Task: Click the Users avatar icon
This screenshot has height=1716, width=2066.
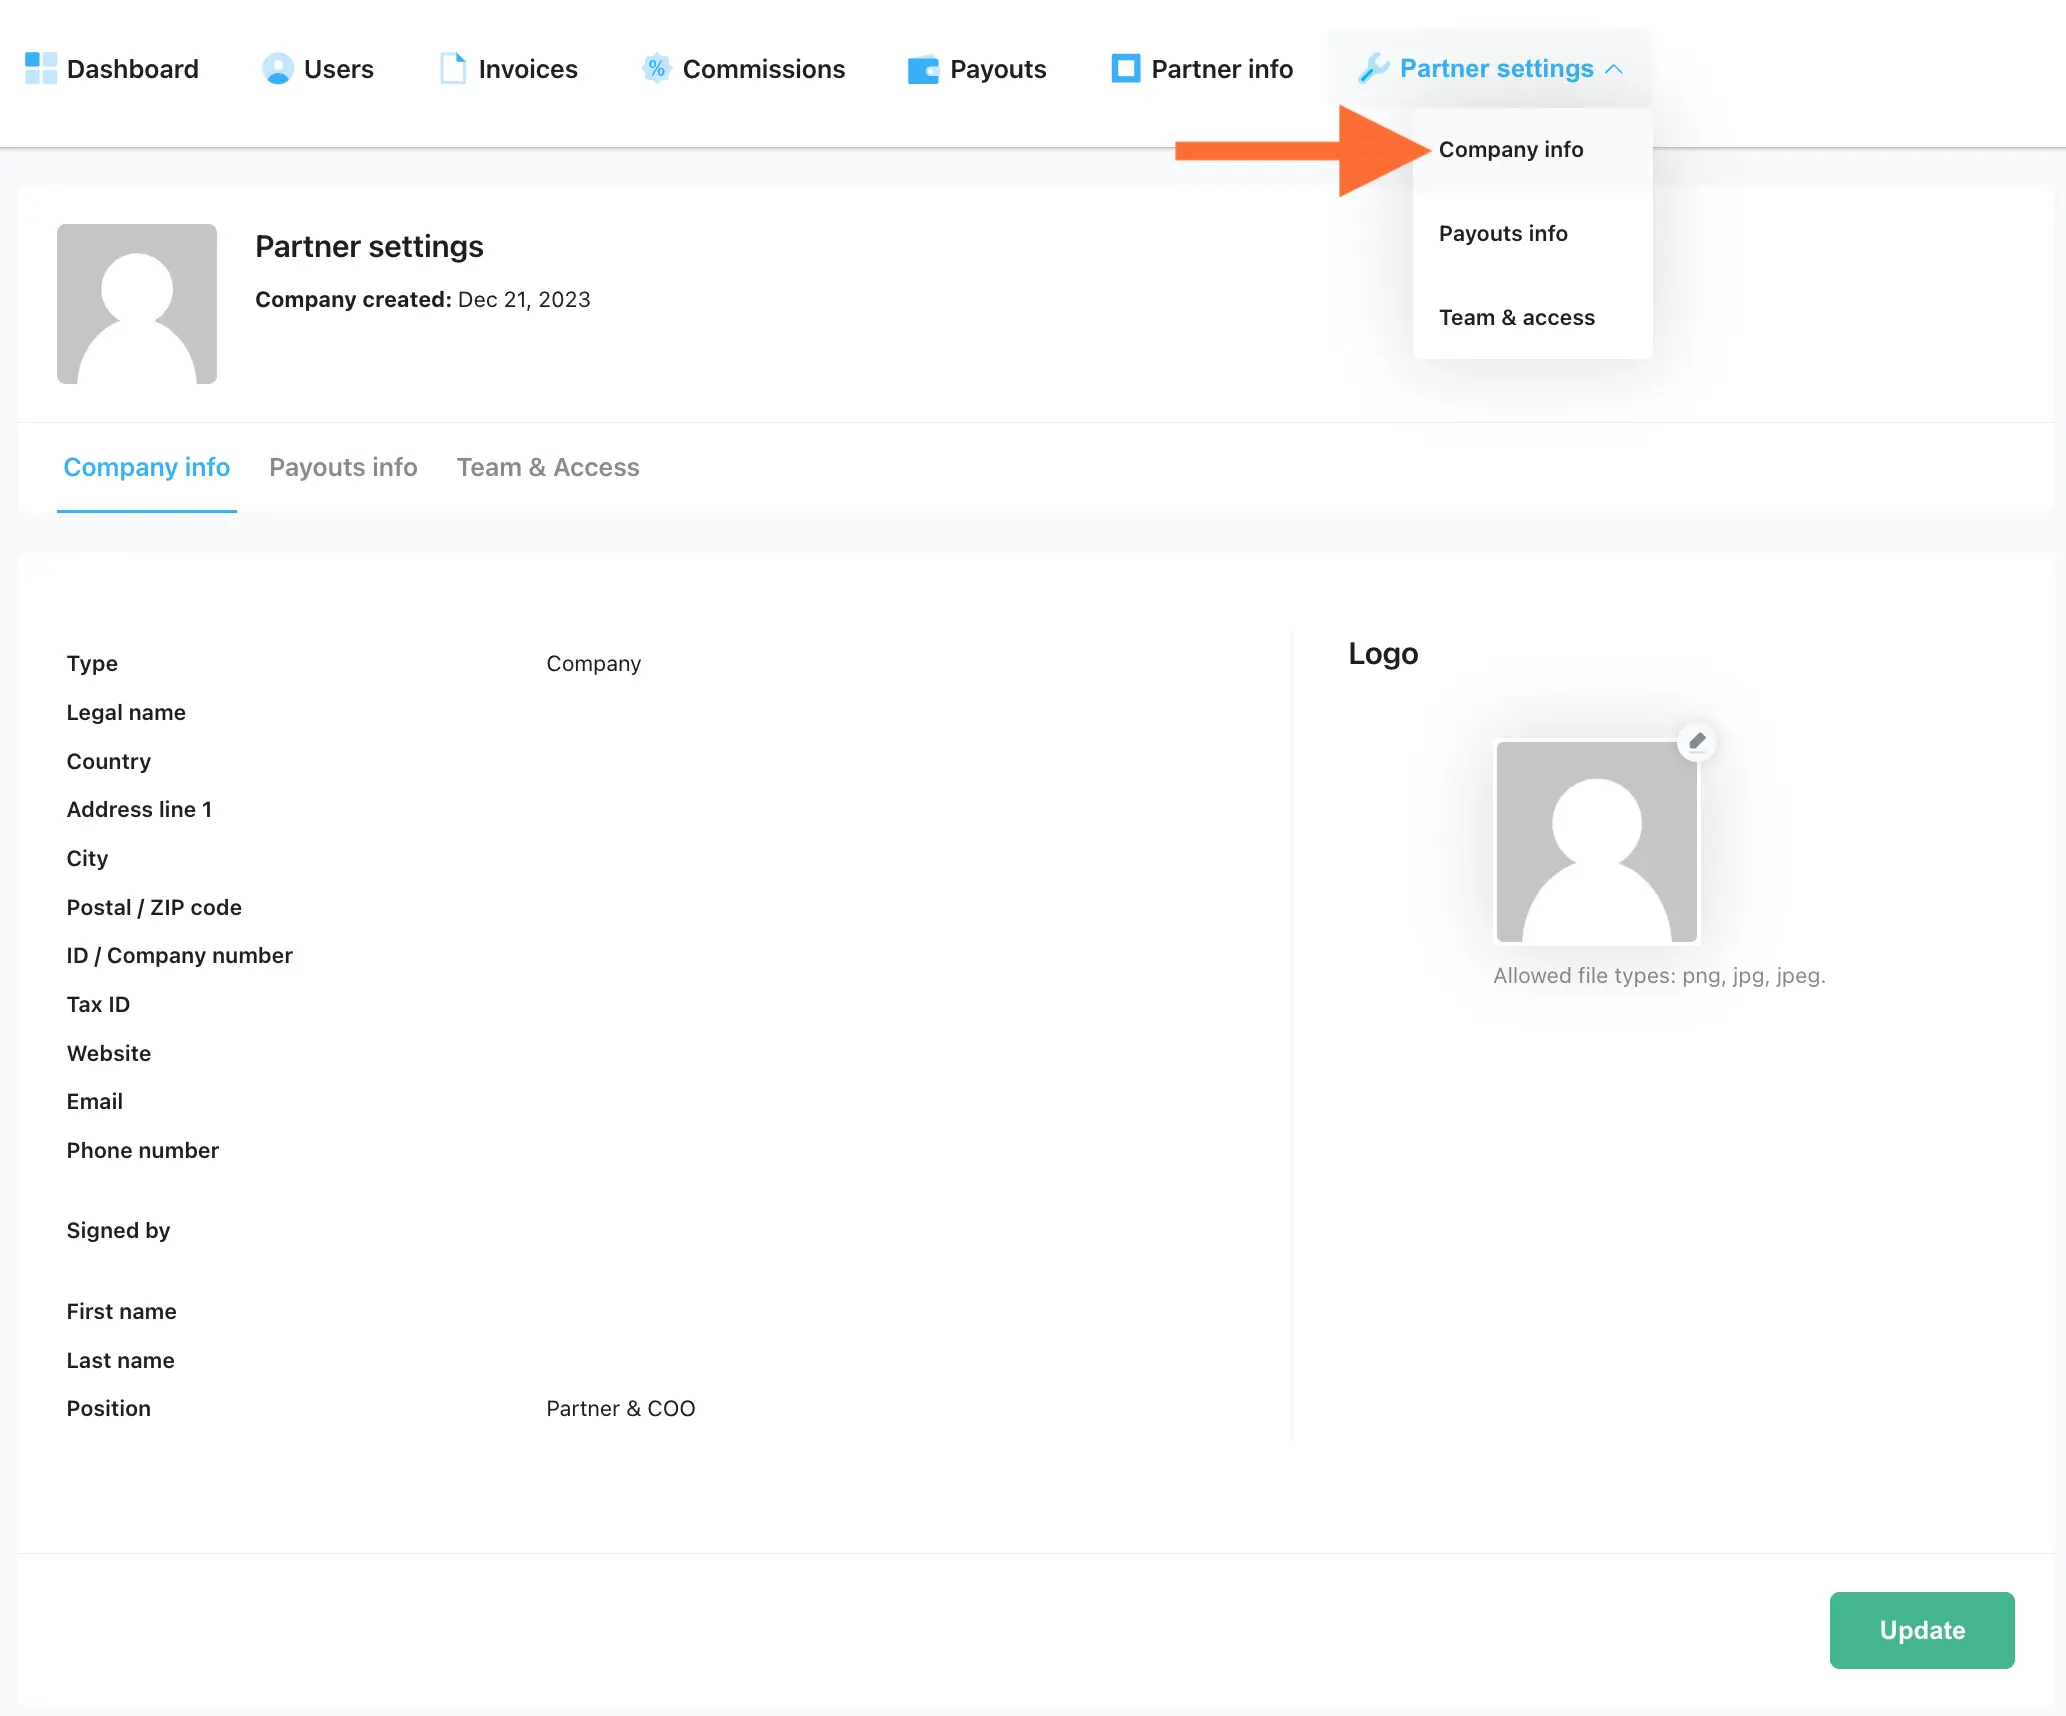Action: coord(277,69)
